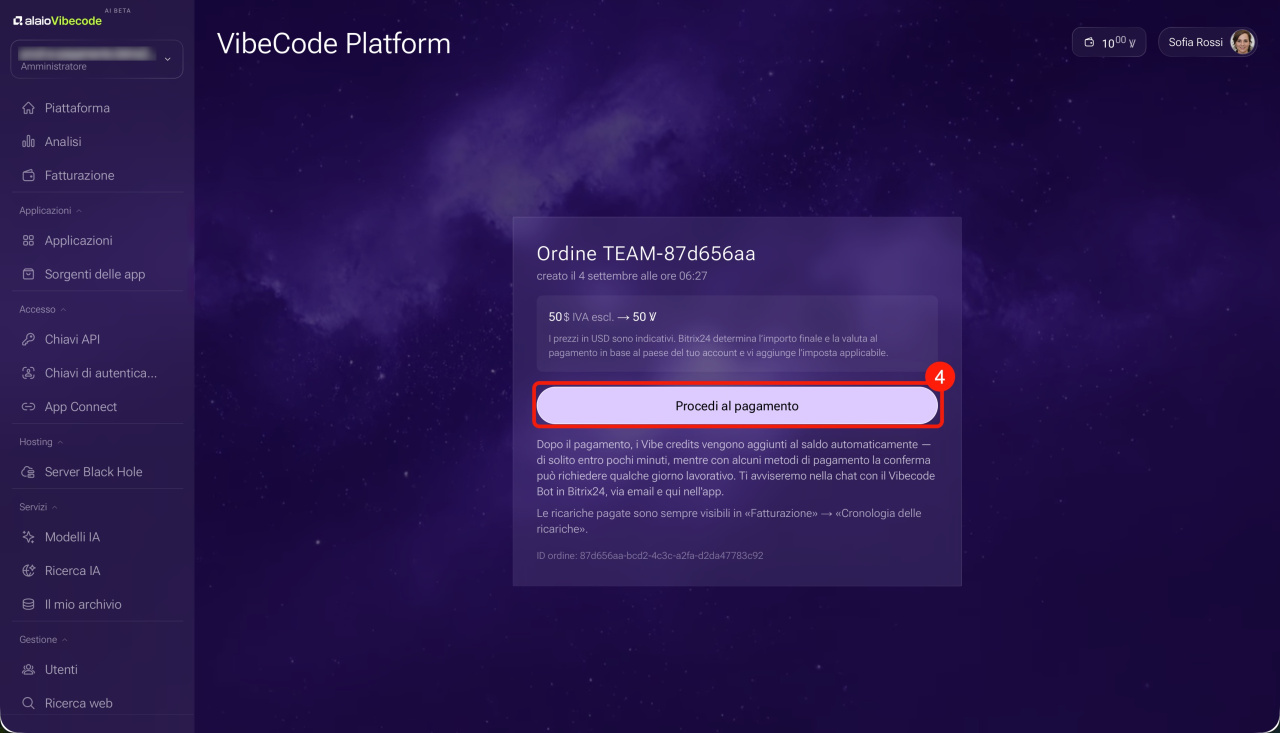1280x733 pixels.
Task: Open Analisi chart icon in sidebar
Action: pyautogui.click(x=28, y=142)
